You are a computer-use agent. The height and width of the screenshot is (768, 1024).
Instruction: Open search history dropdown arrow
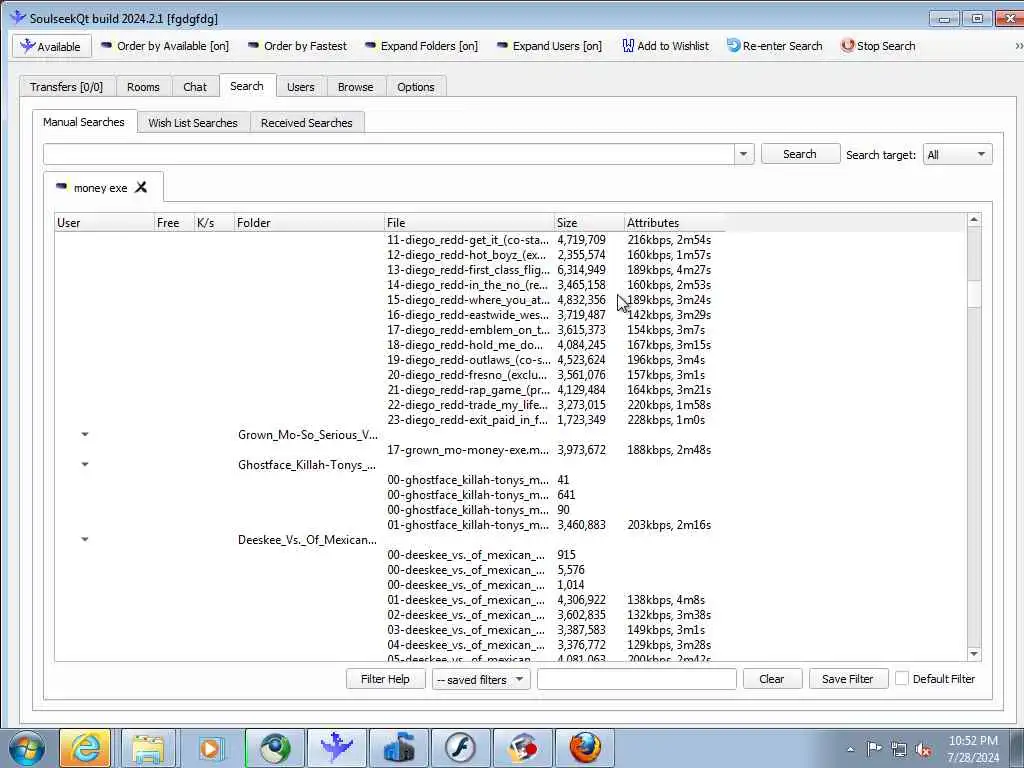tap(743, 154)
